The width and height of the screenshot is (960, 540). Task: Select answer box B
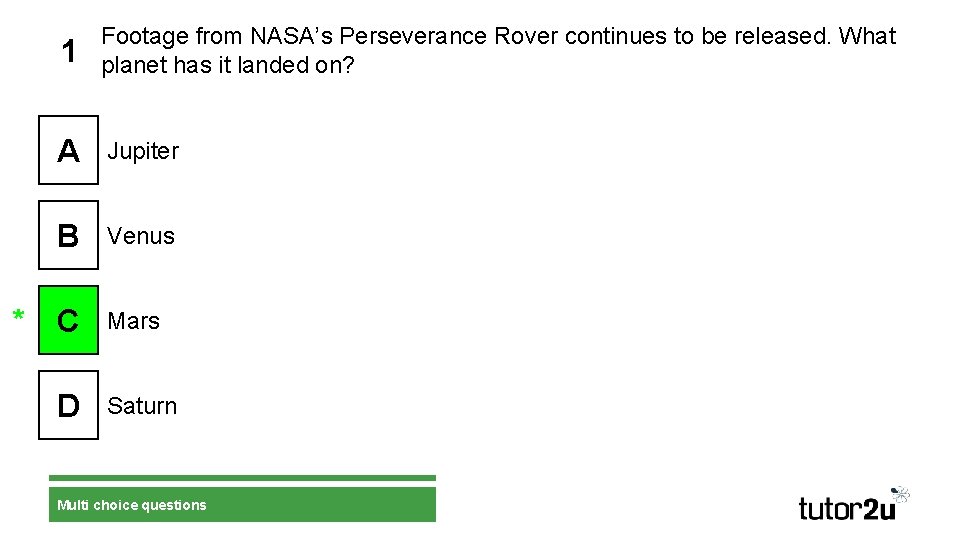point(68,236)
